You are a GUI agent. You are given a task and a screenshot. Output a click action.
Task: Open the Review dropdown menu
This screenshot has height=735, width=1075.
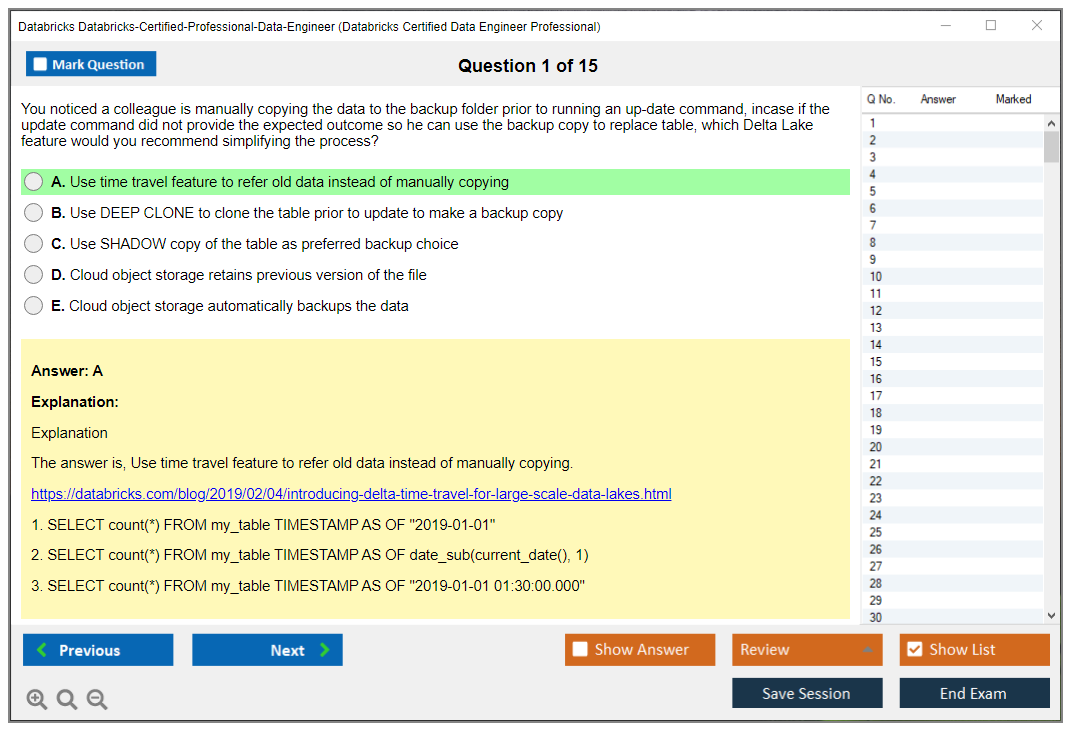click(x=806, y=650)
